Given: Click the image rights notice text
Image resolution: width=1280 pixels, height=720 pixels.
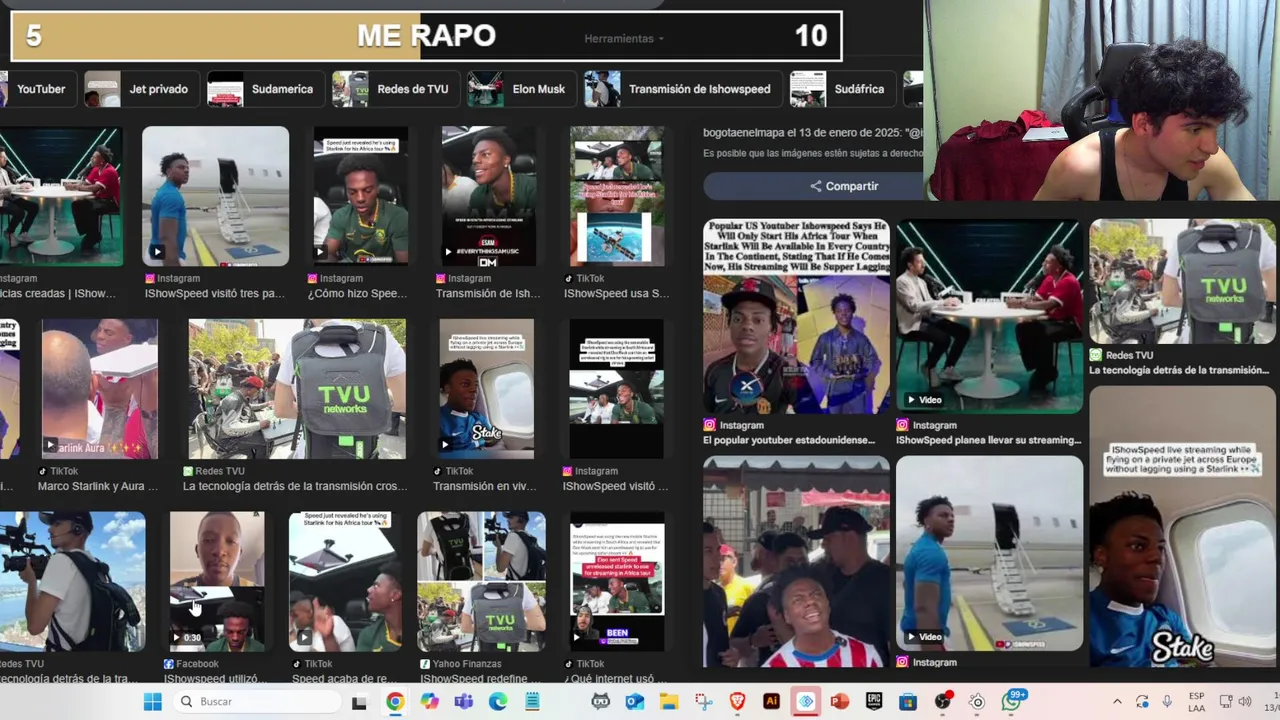Looking at the screenshot, I should pos(812,153).
